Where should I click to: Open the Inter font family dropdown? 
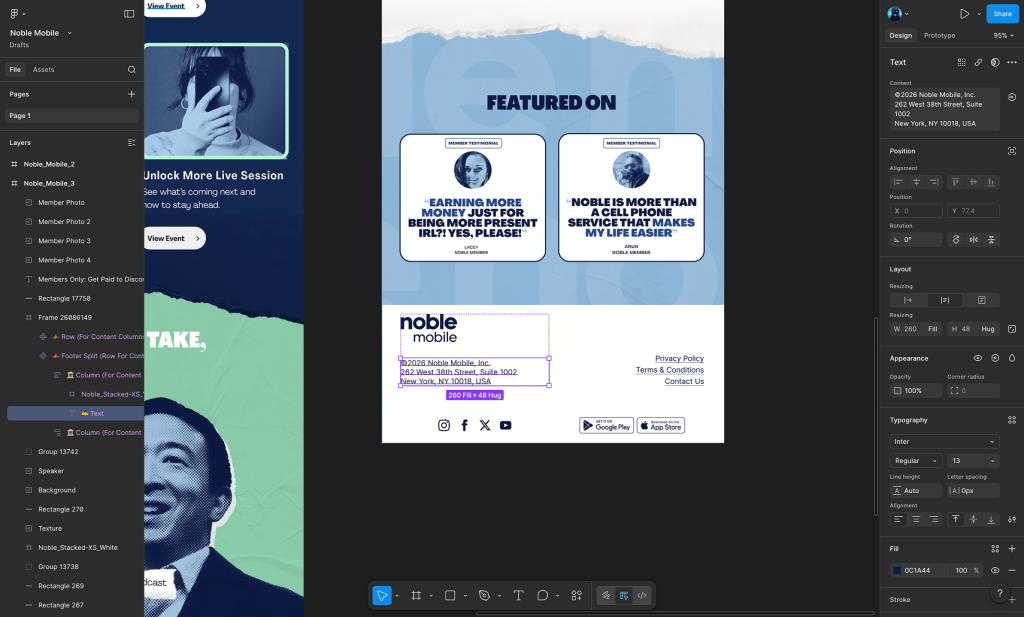[x=944, y=442]
